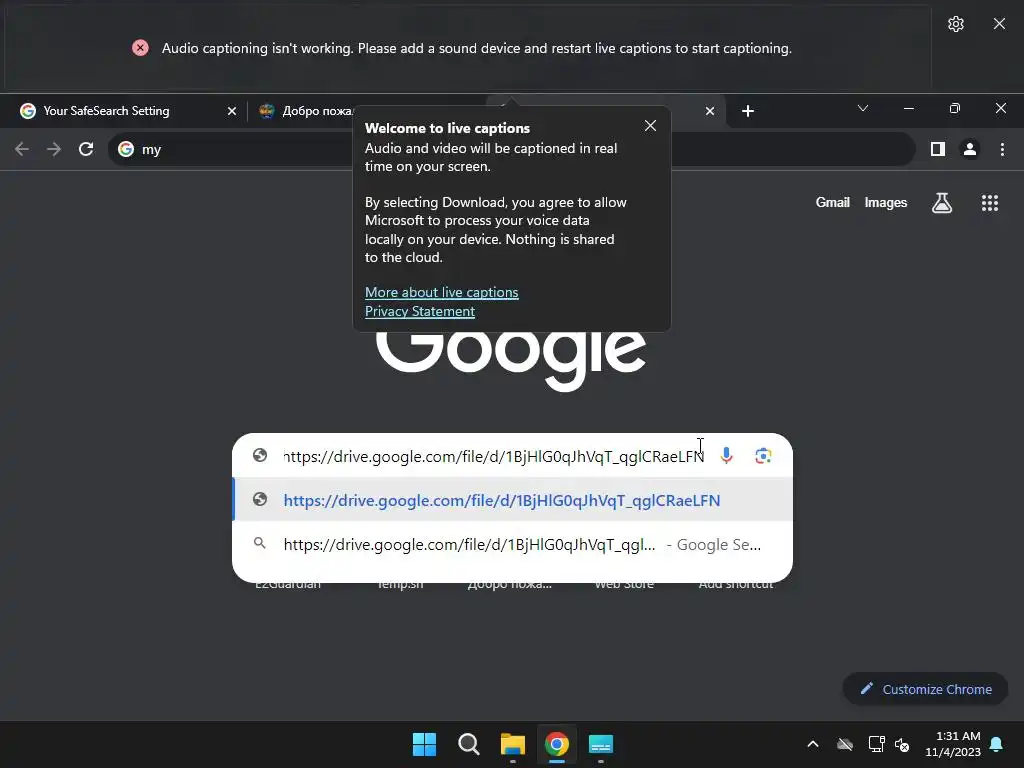The image size is (1024, 768).
Task: Click Customize Chrome button
Action: click(925, 689)
